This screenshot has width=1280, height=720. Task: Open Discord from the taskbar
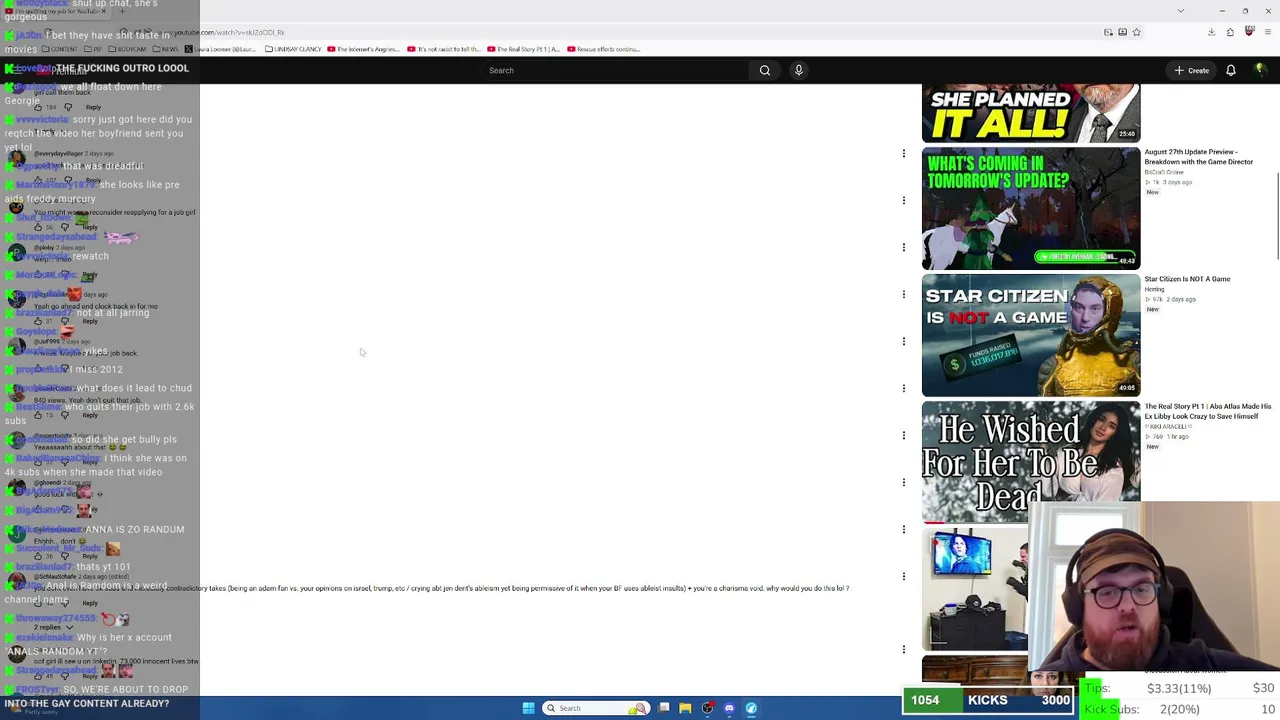[729, 708]
